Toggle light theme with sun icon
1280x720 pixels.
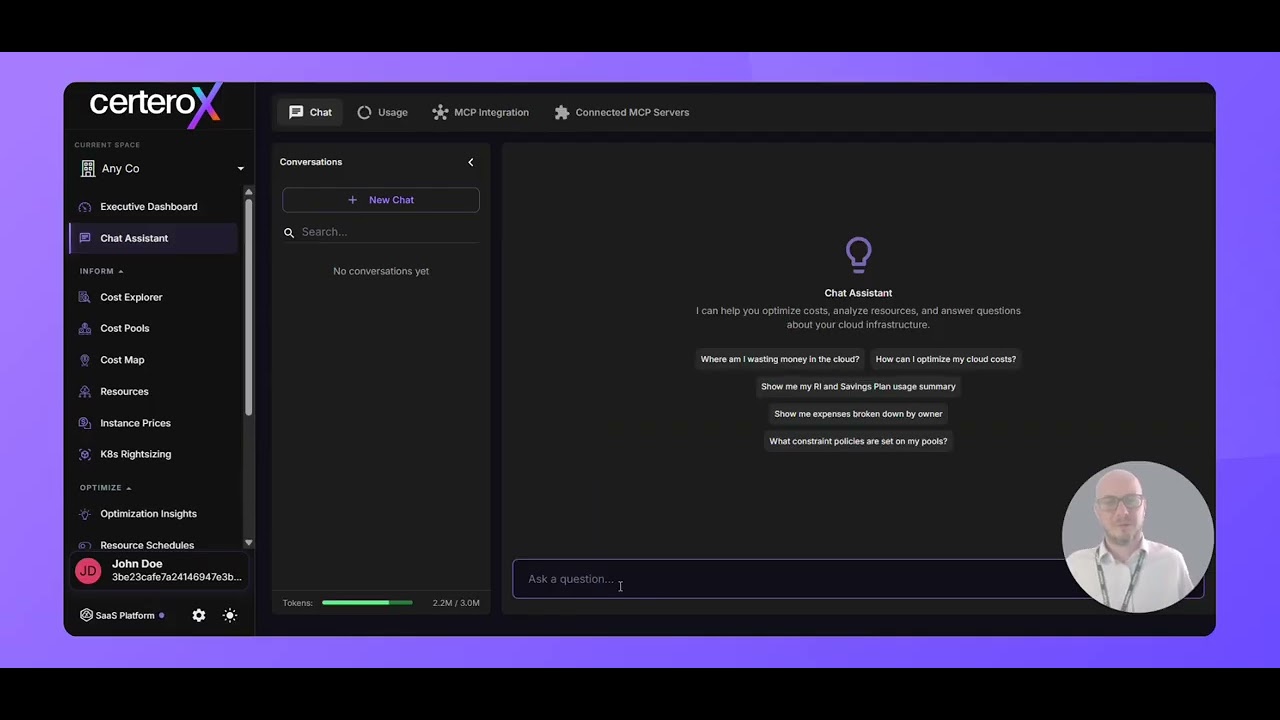[x=230, y=615]
